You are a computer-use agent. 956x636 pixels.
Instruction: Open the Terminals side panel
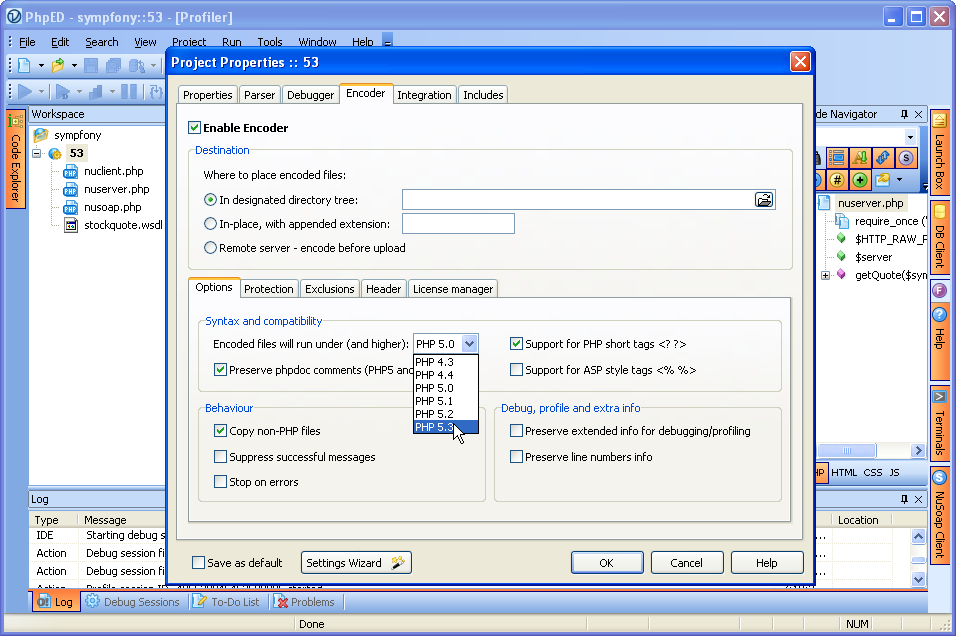(x=939, y=422)
